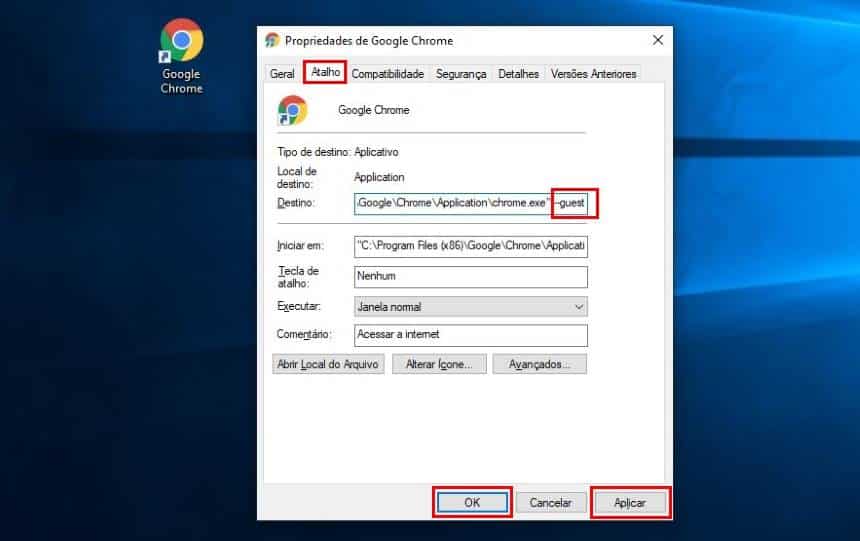Confirm with the OK button
Image resolution: width=860 pixels, height=541 pixels.
[x=472, y=503]
